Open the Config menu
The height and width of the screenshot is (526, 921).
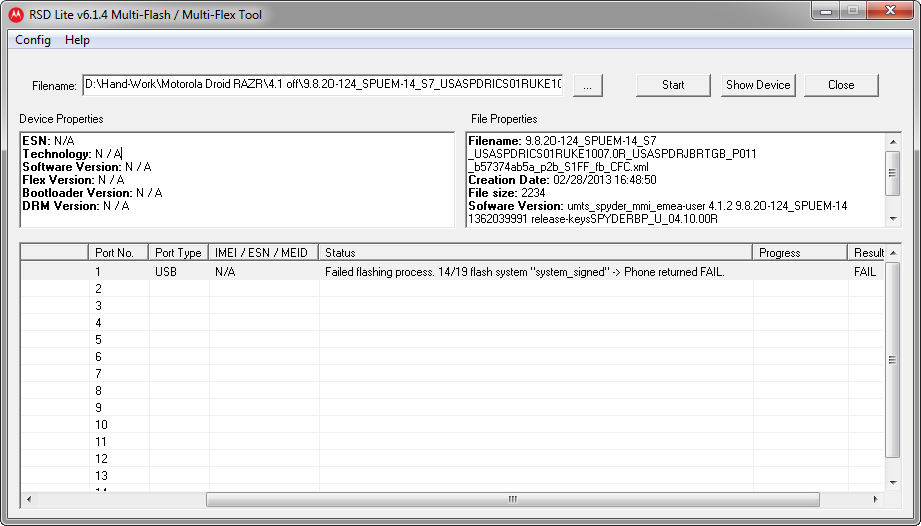tap(33, 40)
